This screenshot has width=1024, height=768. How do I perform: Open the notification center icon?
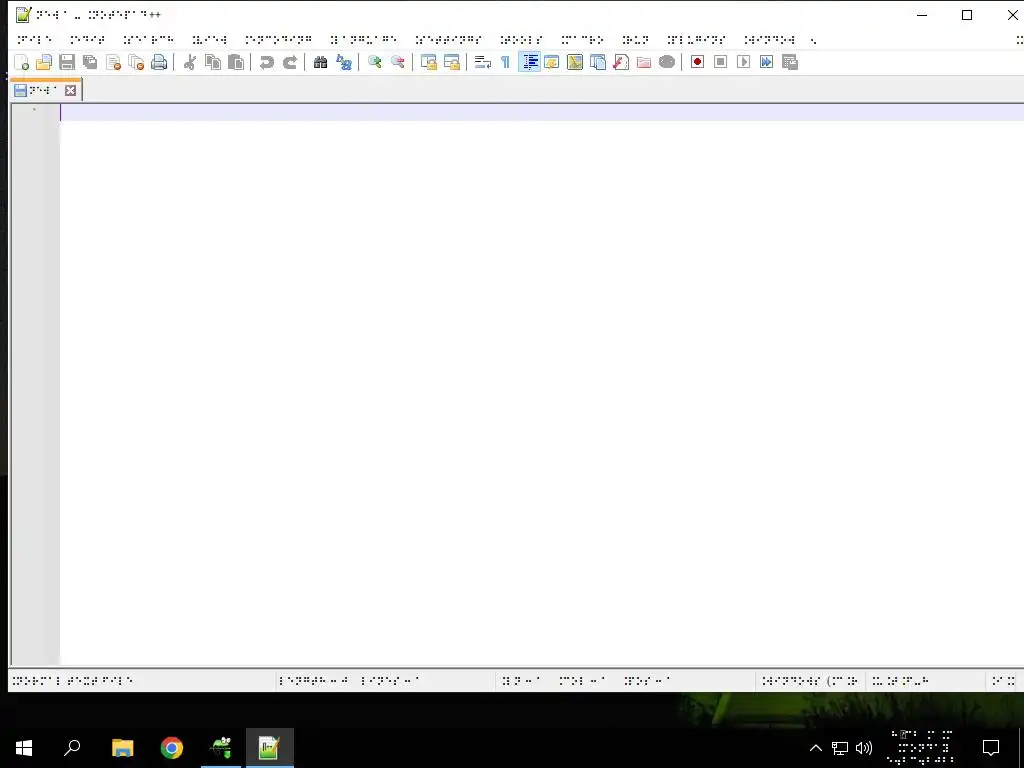click(991, 748)
